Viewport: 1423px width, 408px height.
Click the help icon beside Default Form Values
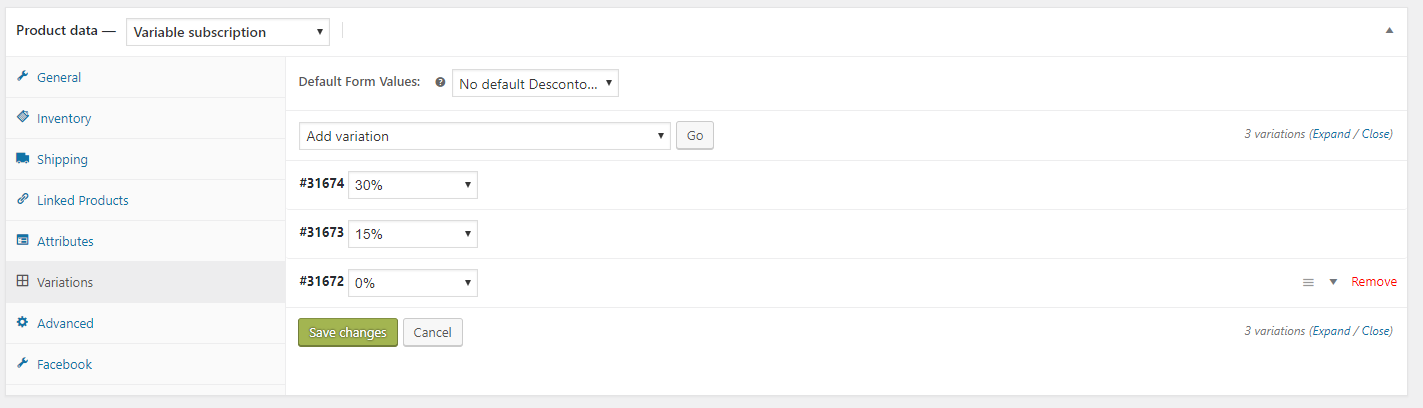click(440, 83)
